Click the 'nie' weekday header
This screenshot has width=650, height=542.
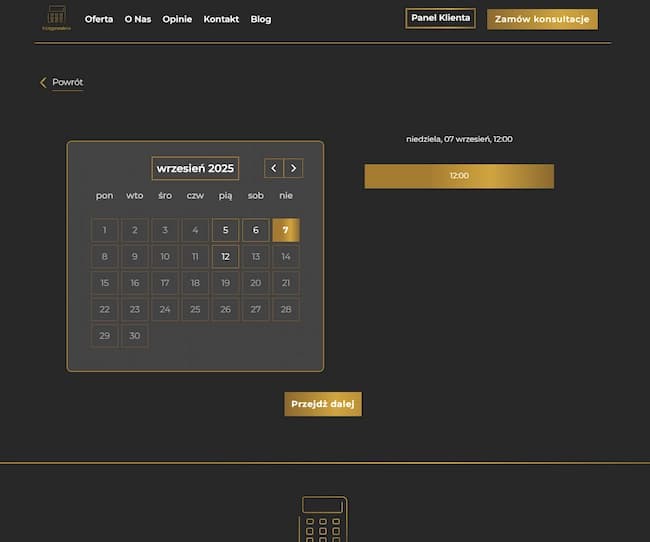click(x=286, y=196)
